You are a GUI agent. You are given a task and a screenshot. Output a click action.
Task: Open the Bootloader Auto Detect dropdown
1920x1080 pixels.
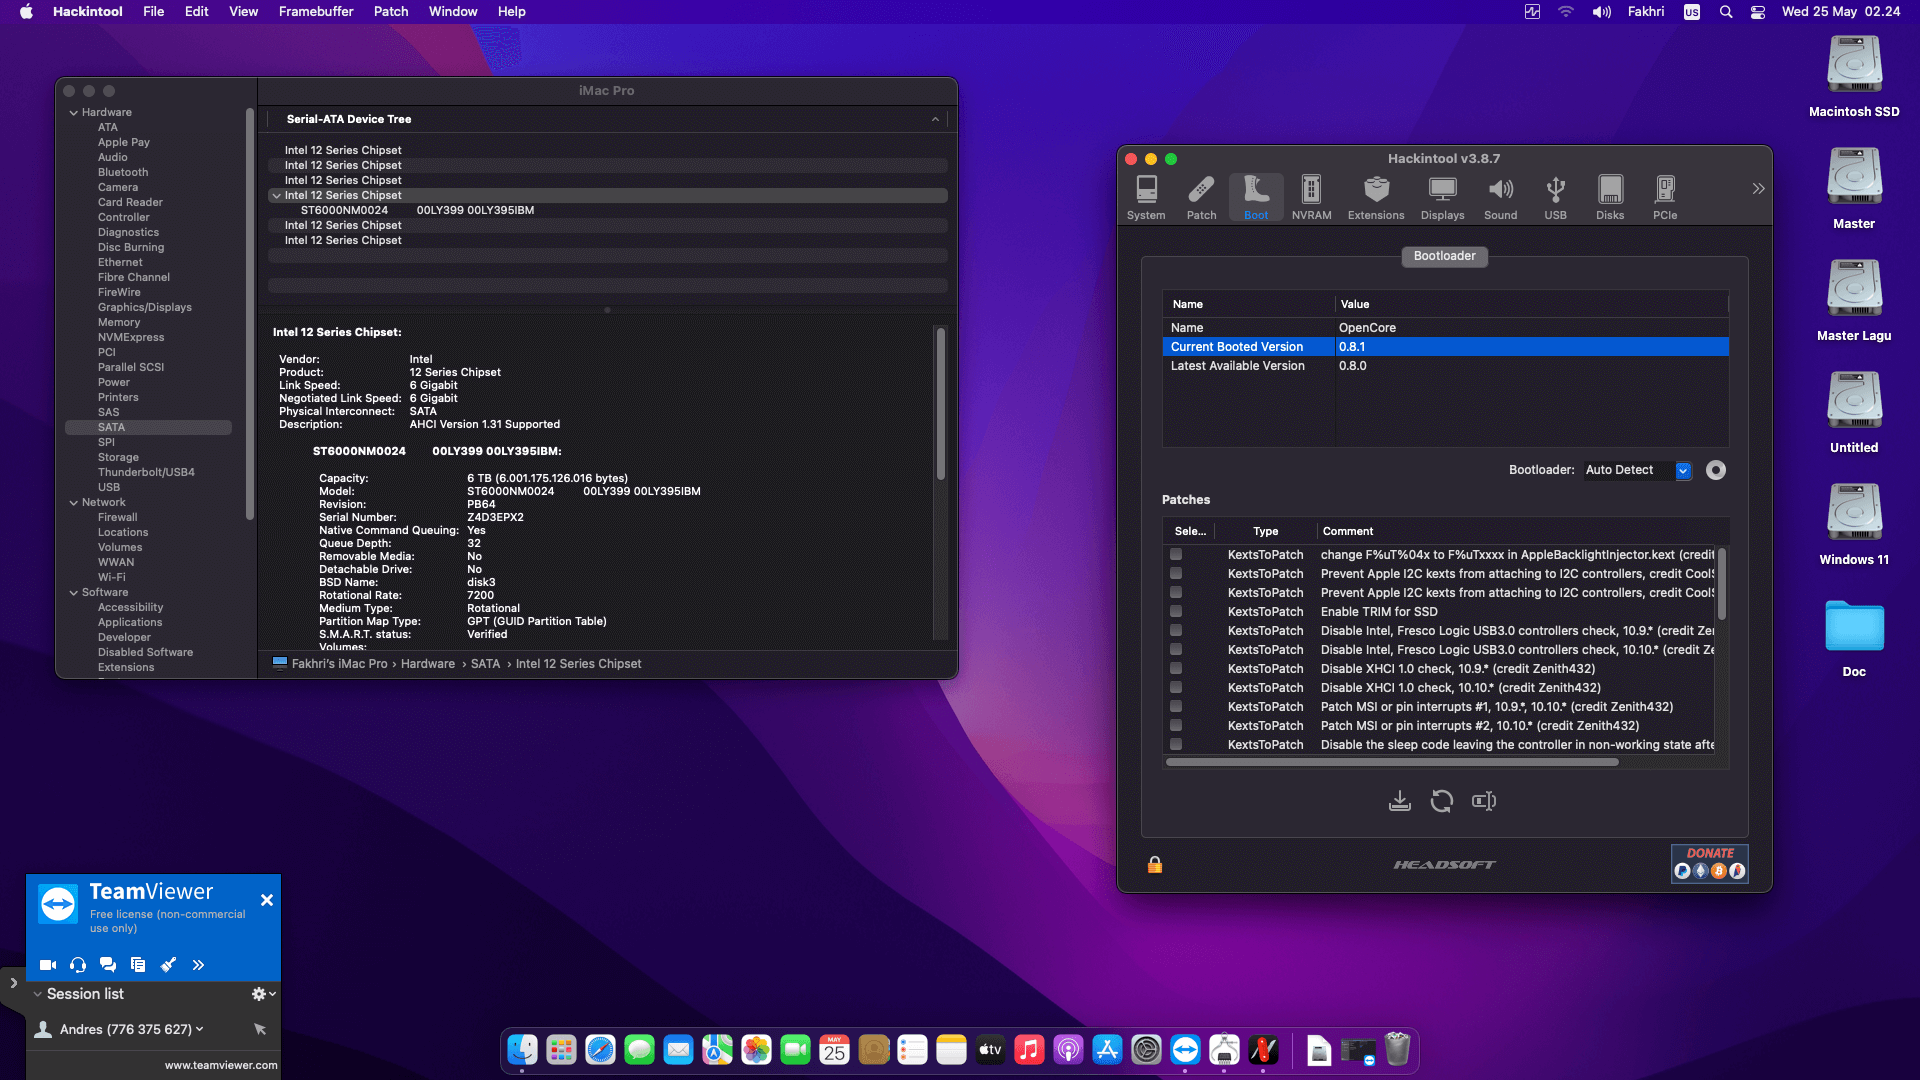tap(1638, 470)
